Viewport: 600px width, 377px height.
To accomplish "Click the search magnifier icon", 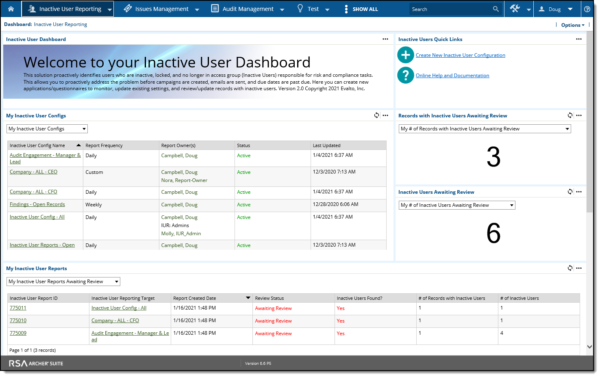I will (x=496, y=9).
